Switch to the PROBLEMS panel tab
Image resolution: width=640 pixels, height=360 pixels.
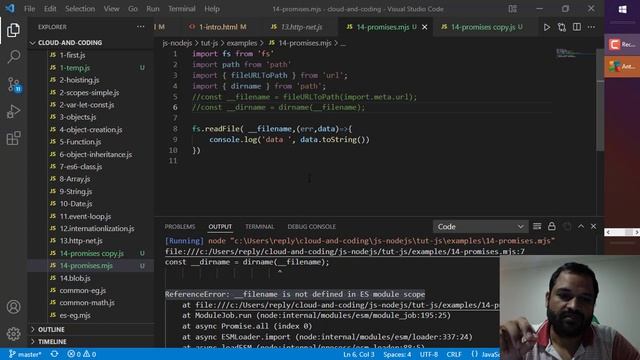click(180, 227)
